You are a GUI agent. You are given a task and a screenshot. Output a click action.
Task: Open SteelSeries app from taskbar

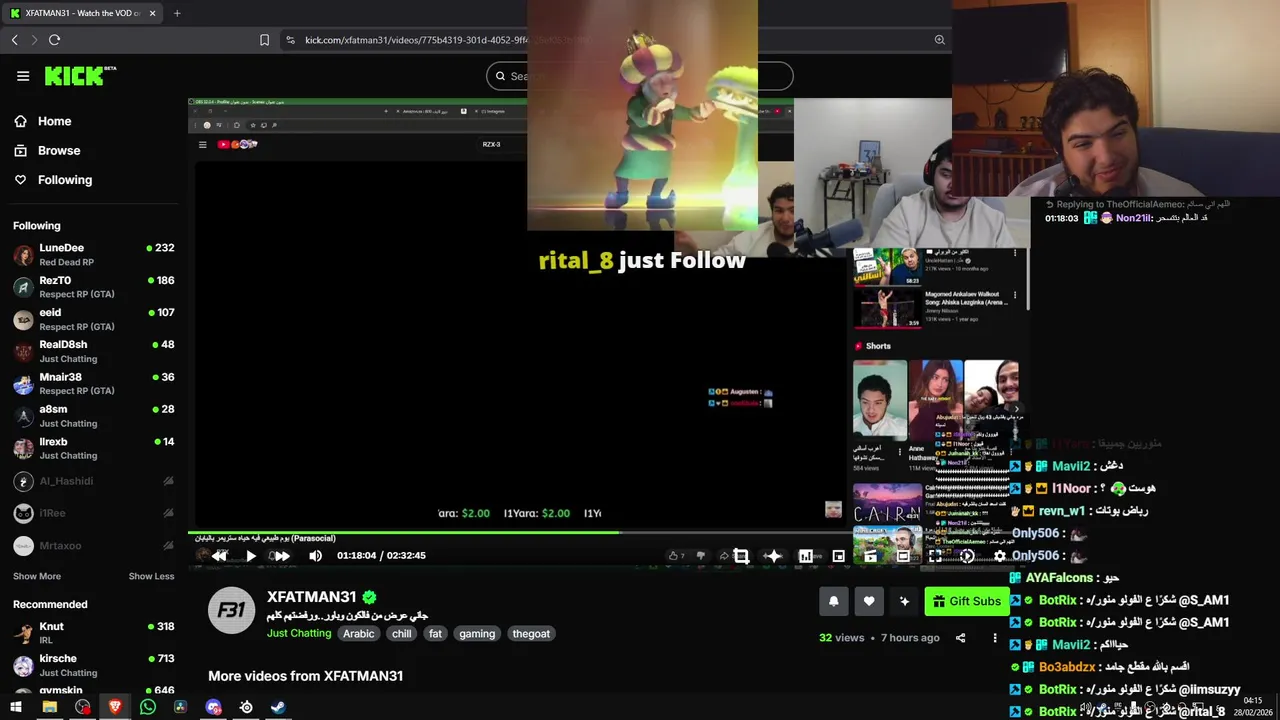click(246, 707)
